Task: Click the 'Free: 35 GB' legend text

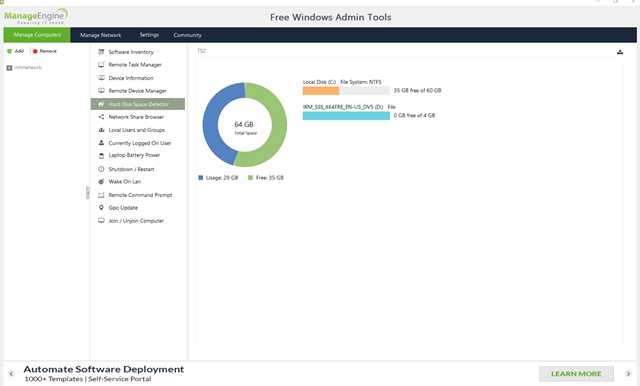Action: pyautogui.click(x=270, y=178)
